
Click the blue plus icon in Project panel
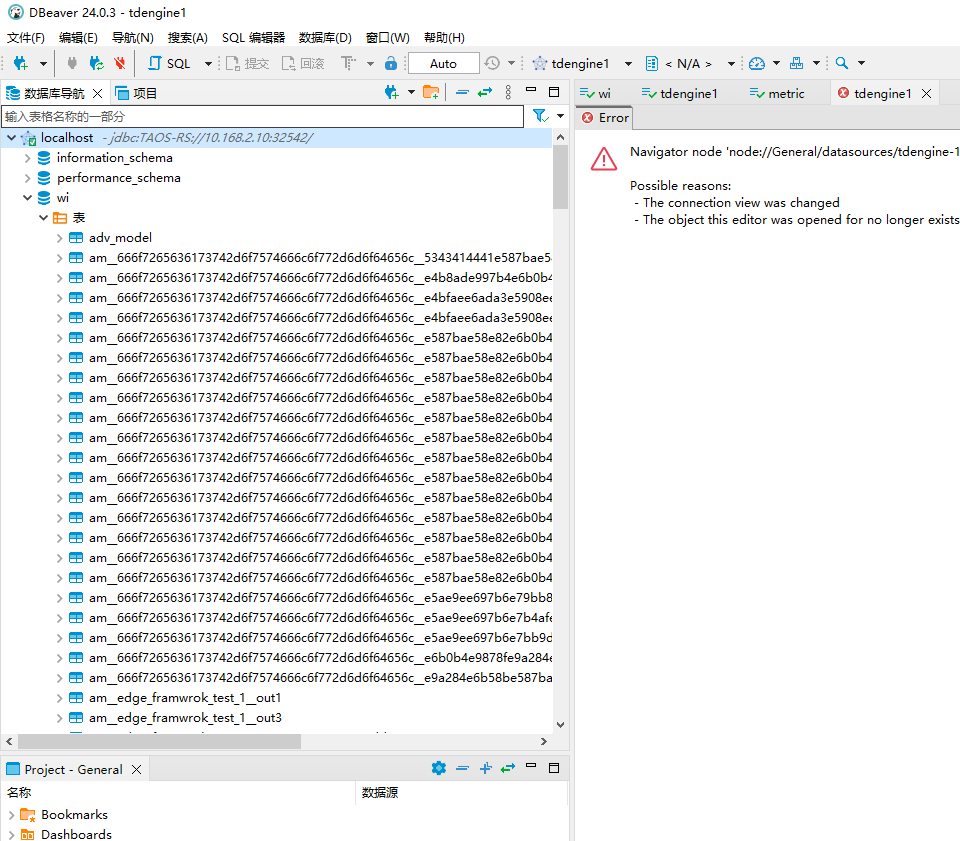(486, 768)
